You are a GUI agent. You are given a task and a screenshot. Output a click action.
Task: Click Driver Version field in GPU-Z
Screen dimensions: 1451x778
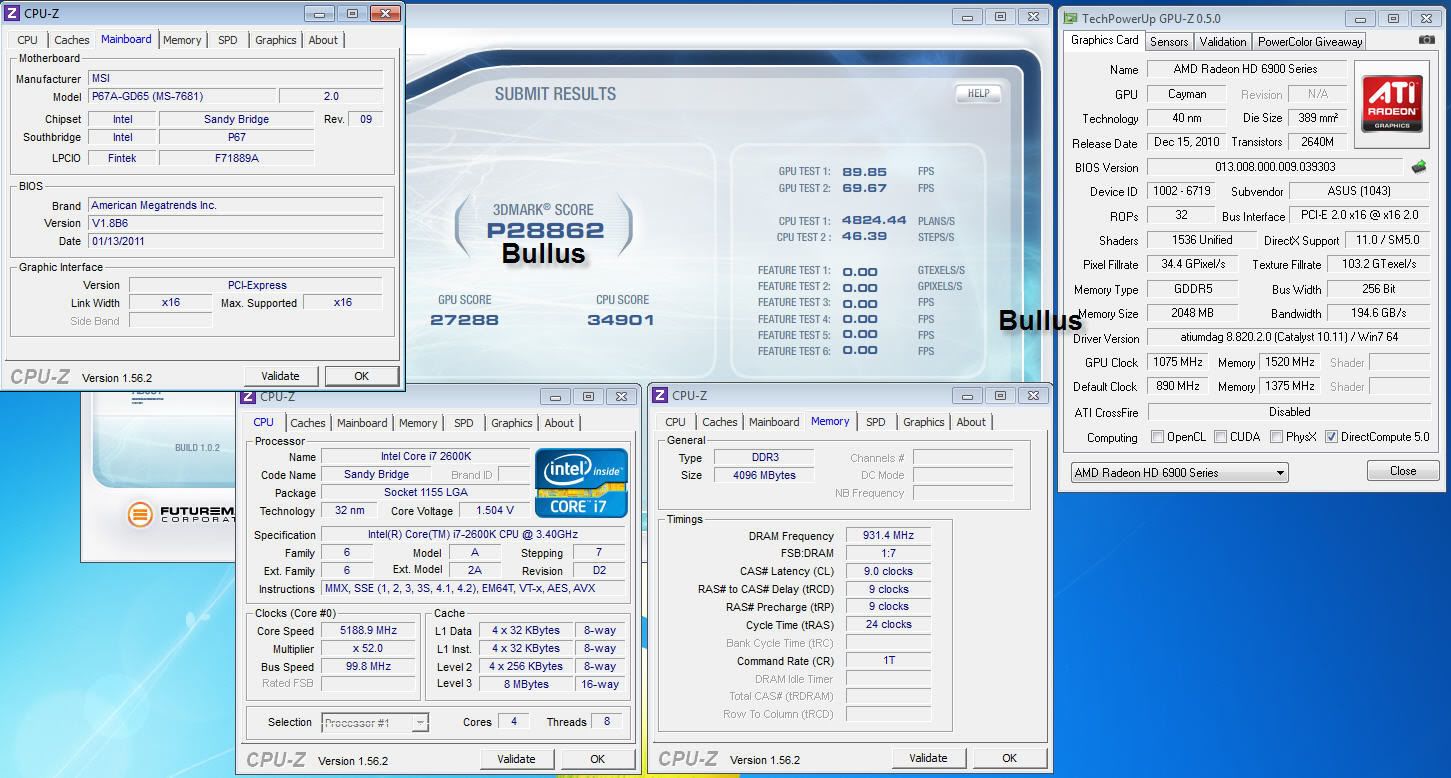[1288, 338]
